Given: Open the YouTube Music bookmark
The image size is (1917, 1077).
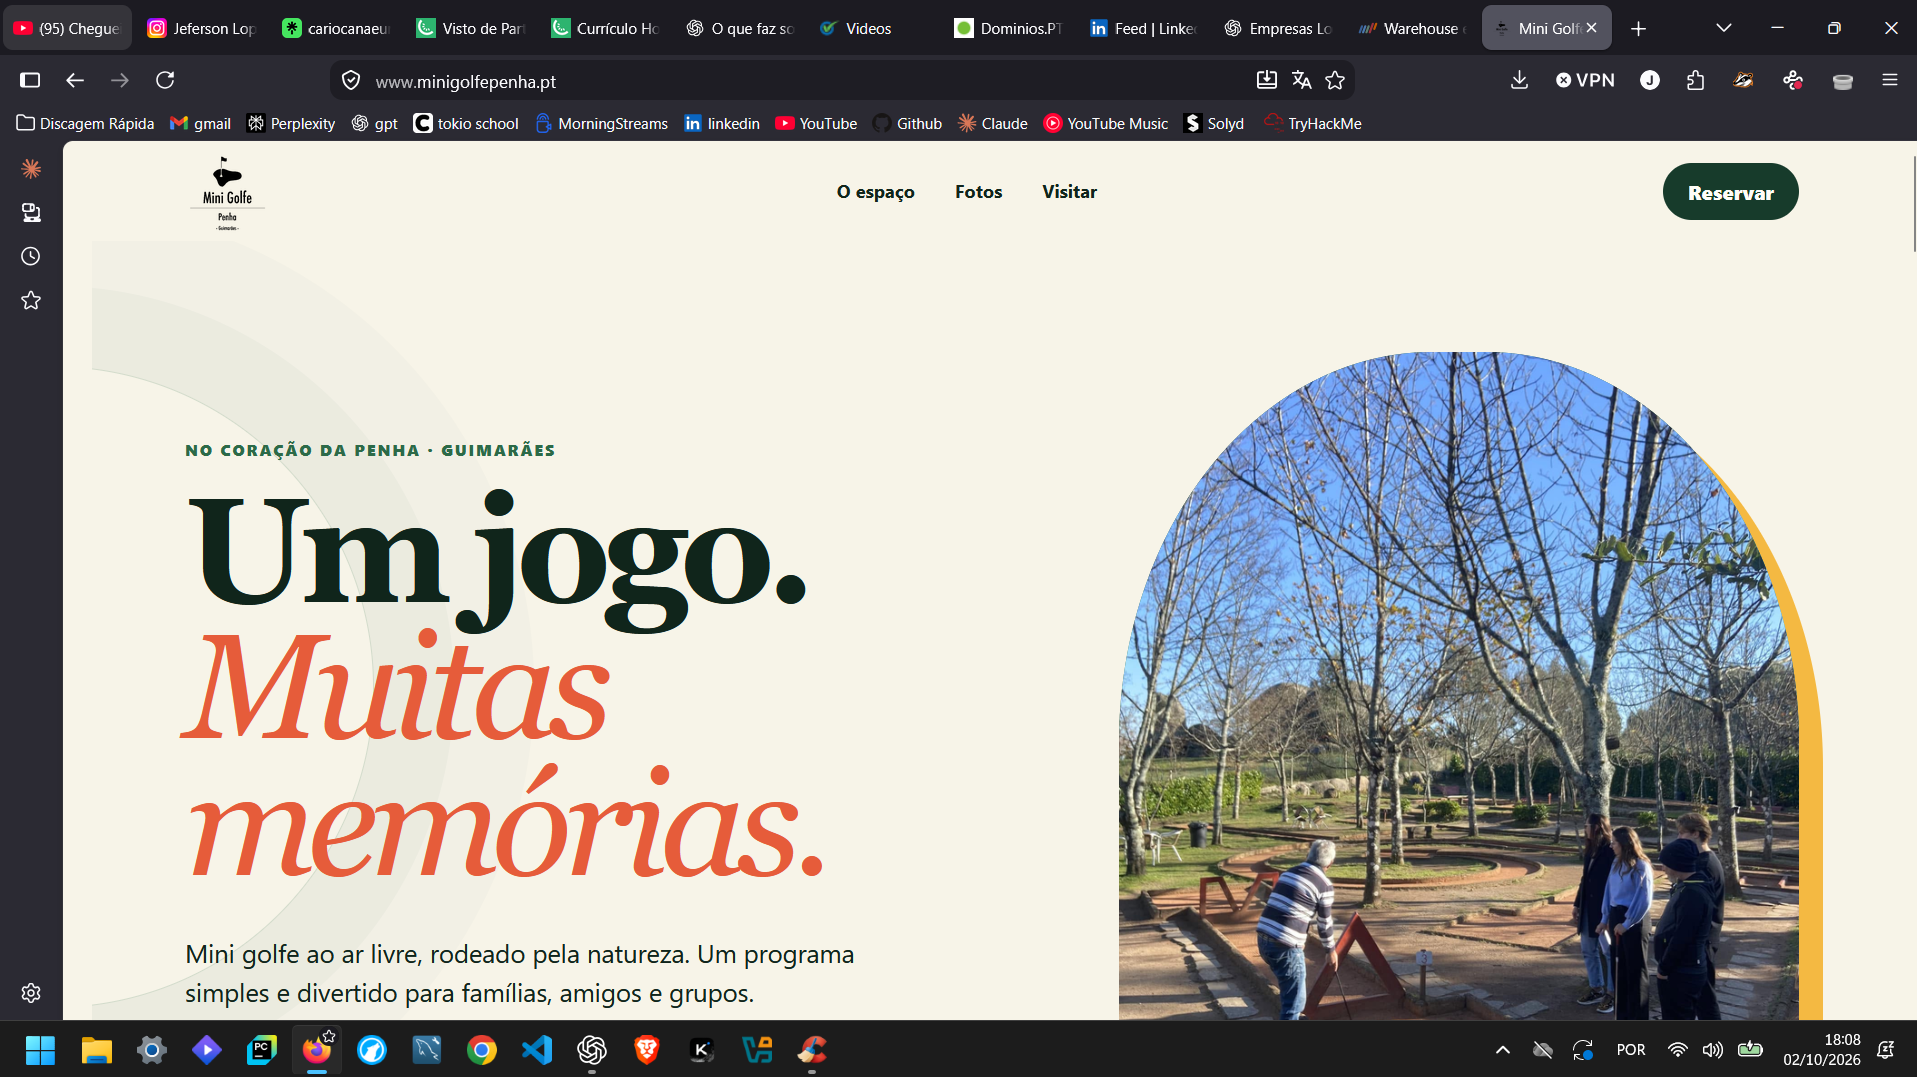Looking at the screenshot, I should point(1106,123).
